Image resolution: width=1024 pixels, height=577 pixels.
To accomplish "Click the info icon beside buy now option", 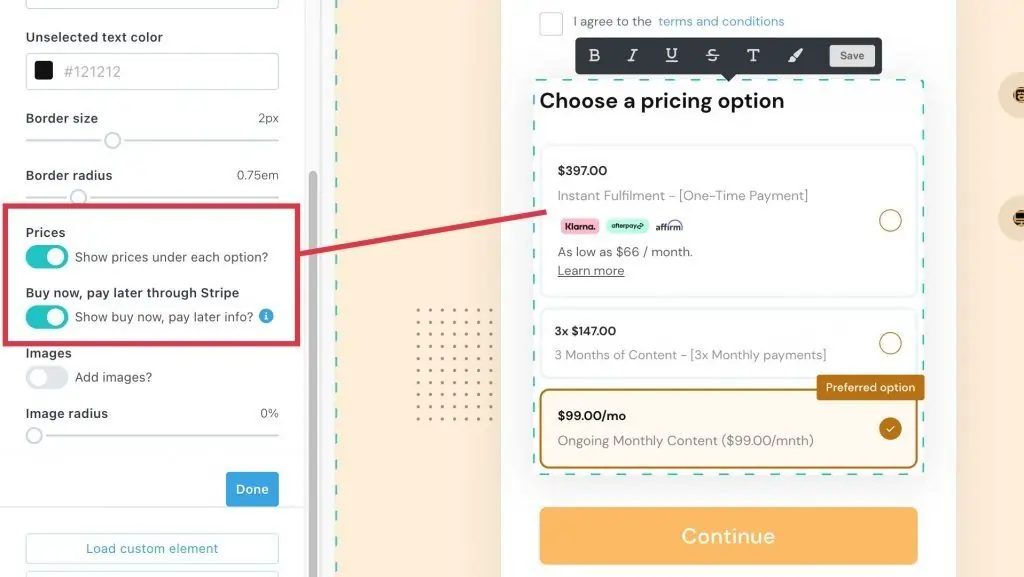I will 265,316.
